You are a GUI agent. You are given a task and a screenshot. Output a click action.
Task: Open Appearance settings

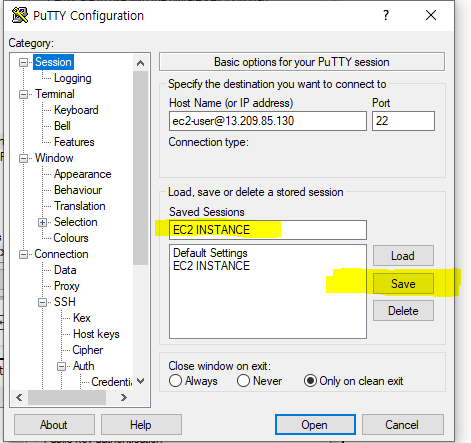(x=83, y=174)
